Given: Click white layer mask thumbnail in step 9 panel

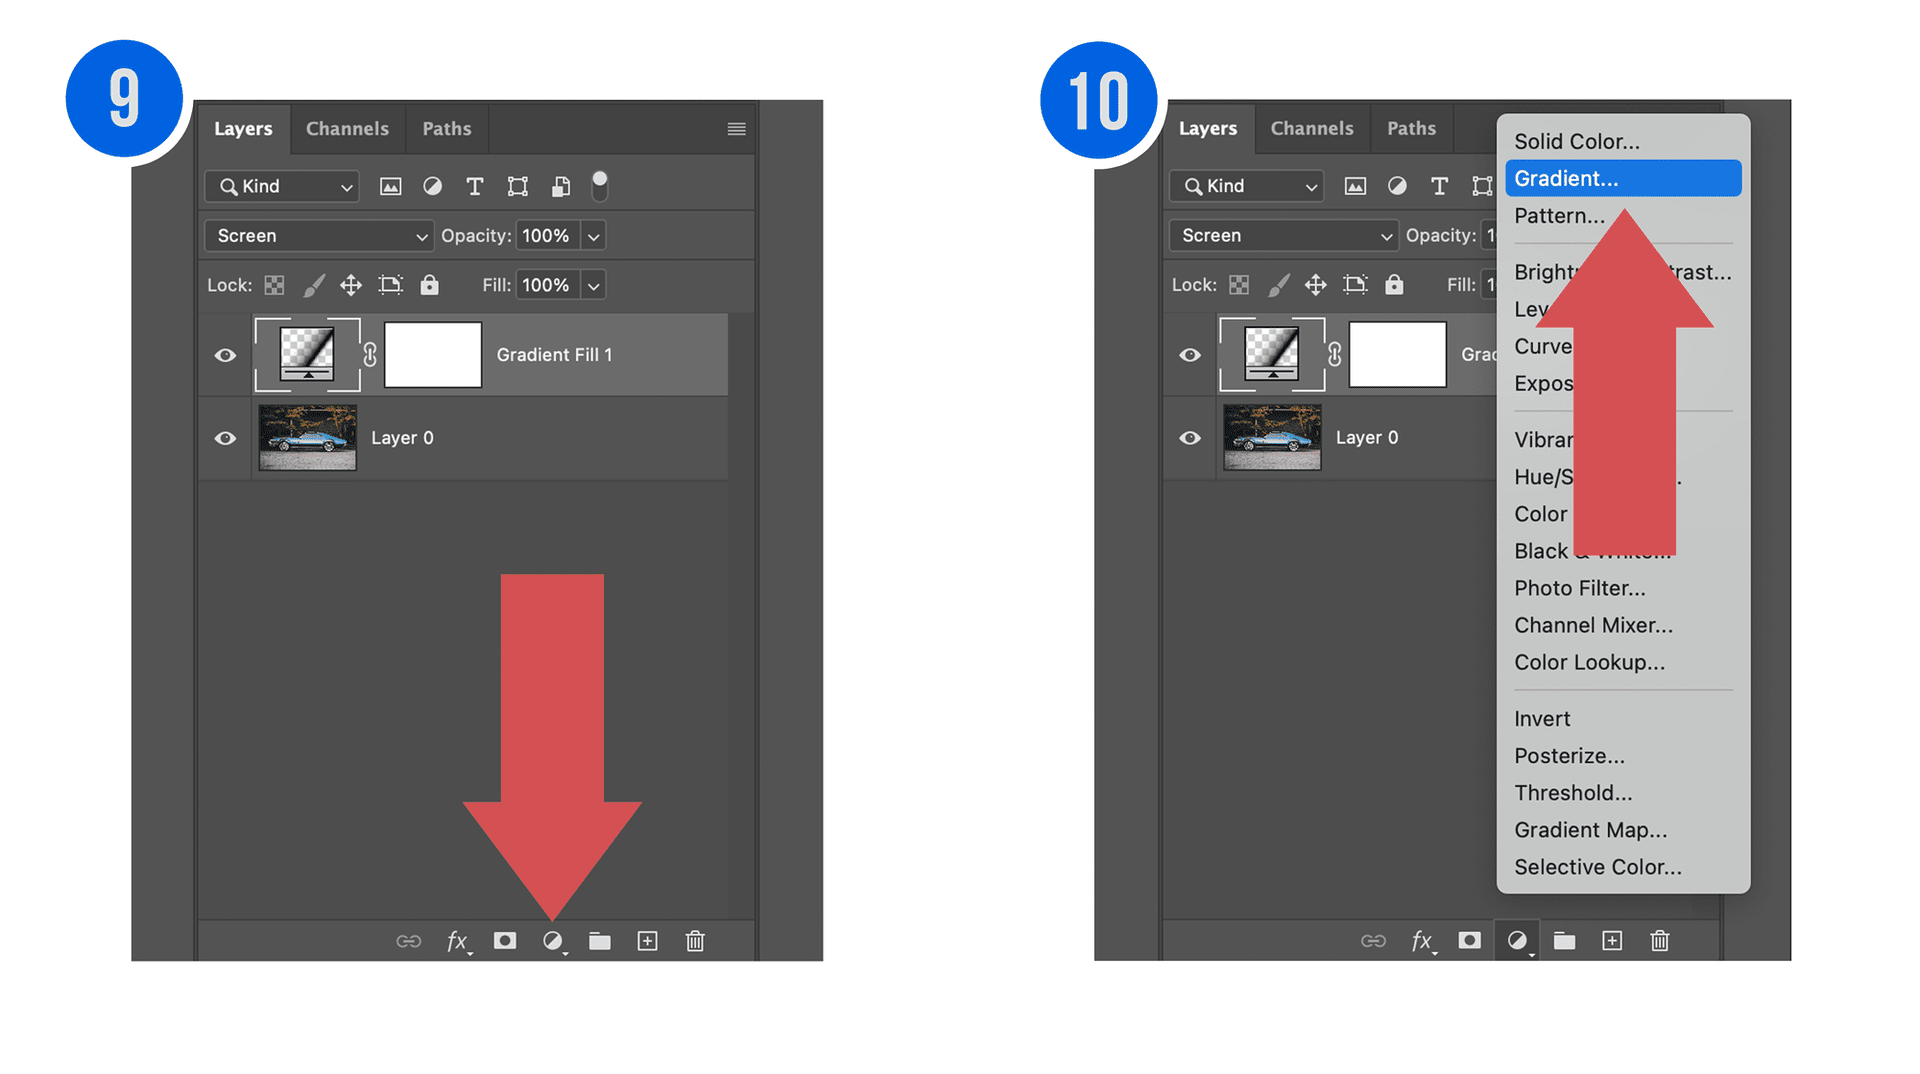Looking at the screenshot, I should pyautogui.click(x=433, y=355).
